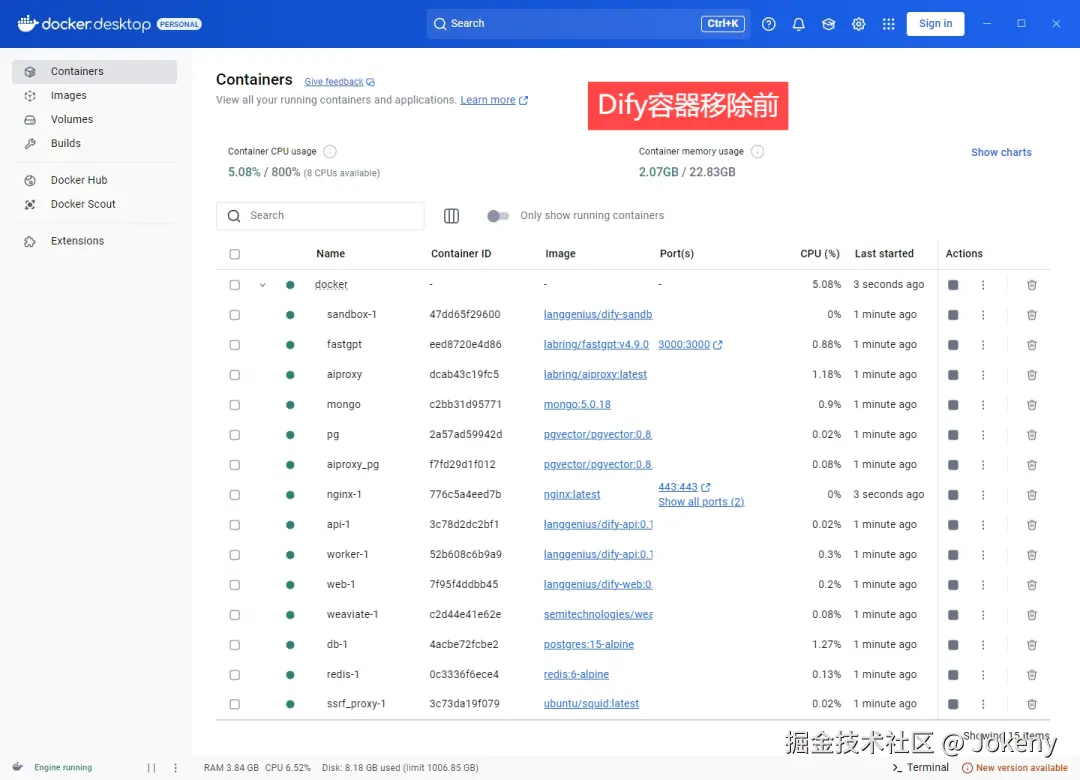
Task: Select all containers with header checkbox
Action: tap(235, 254)
